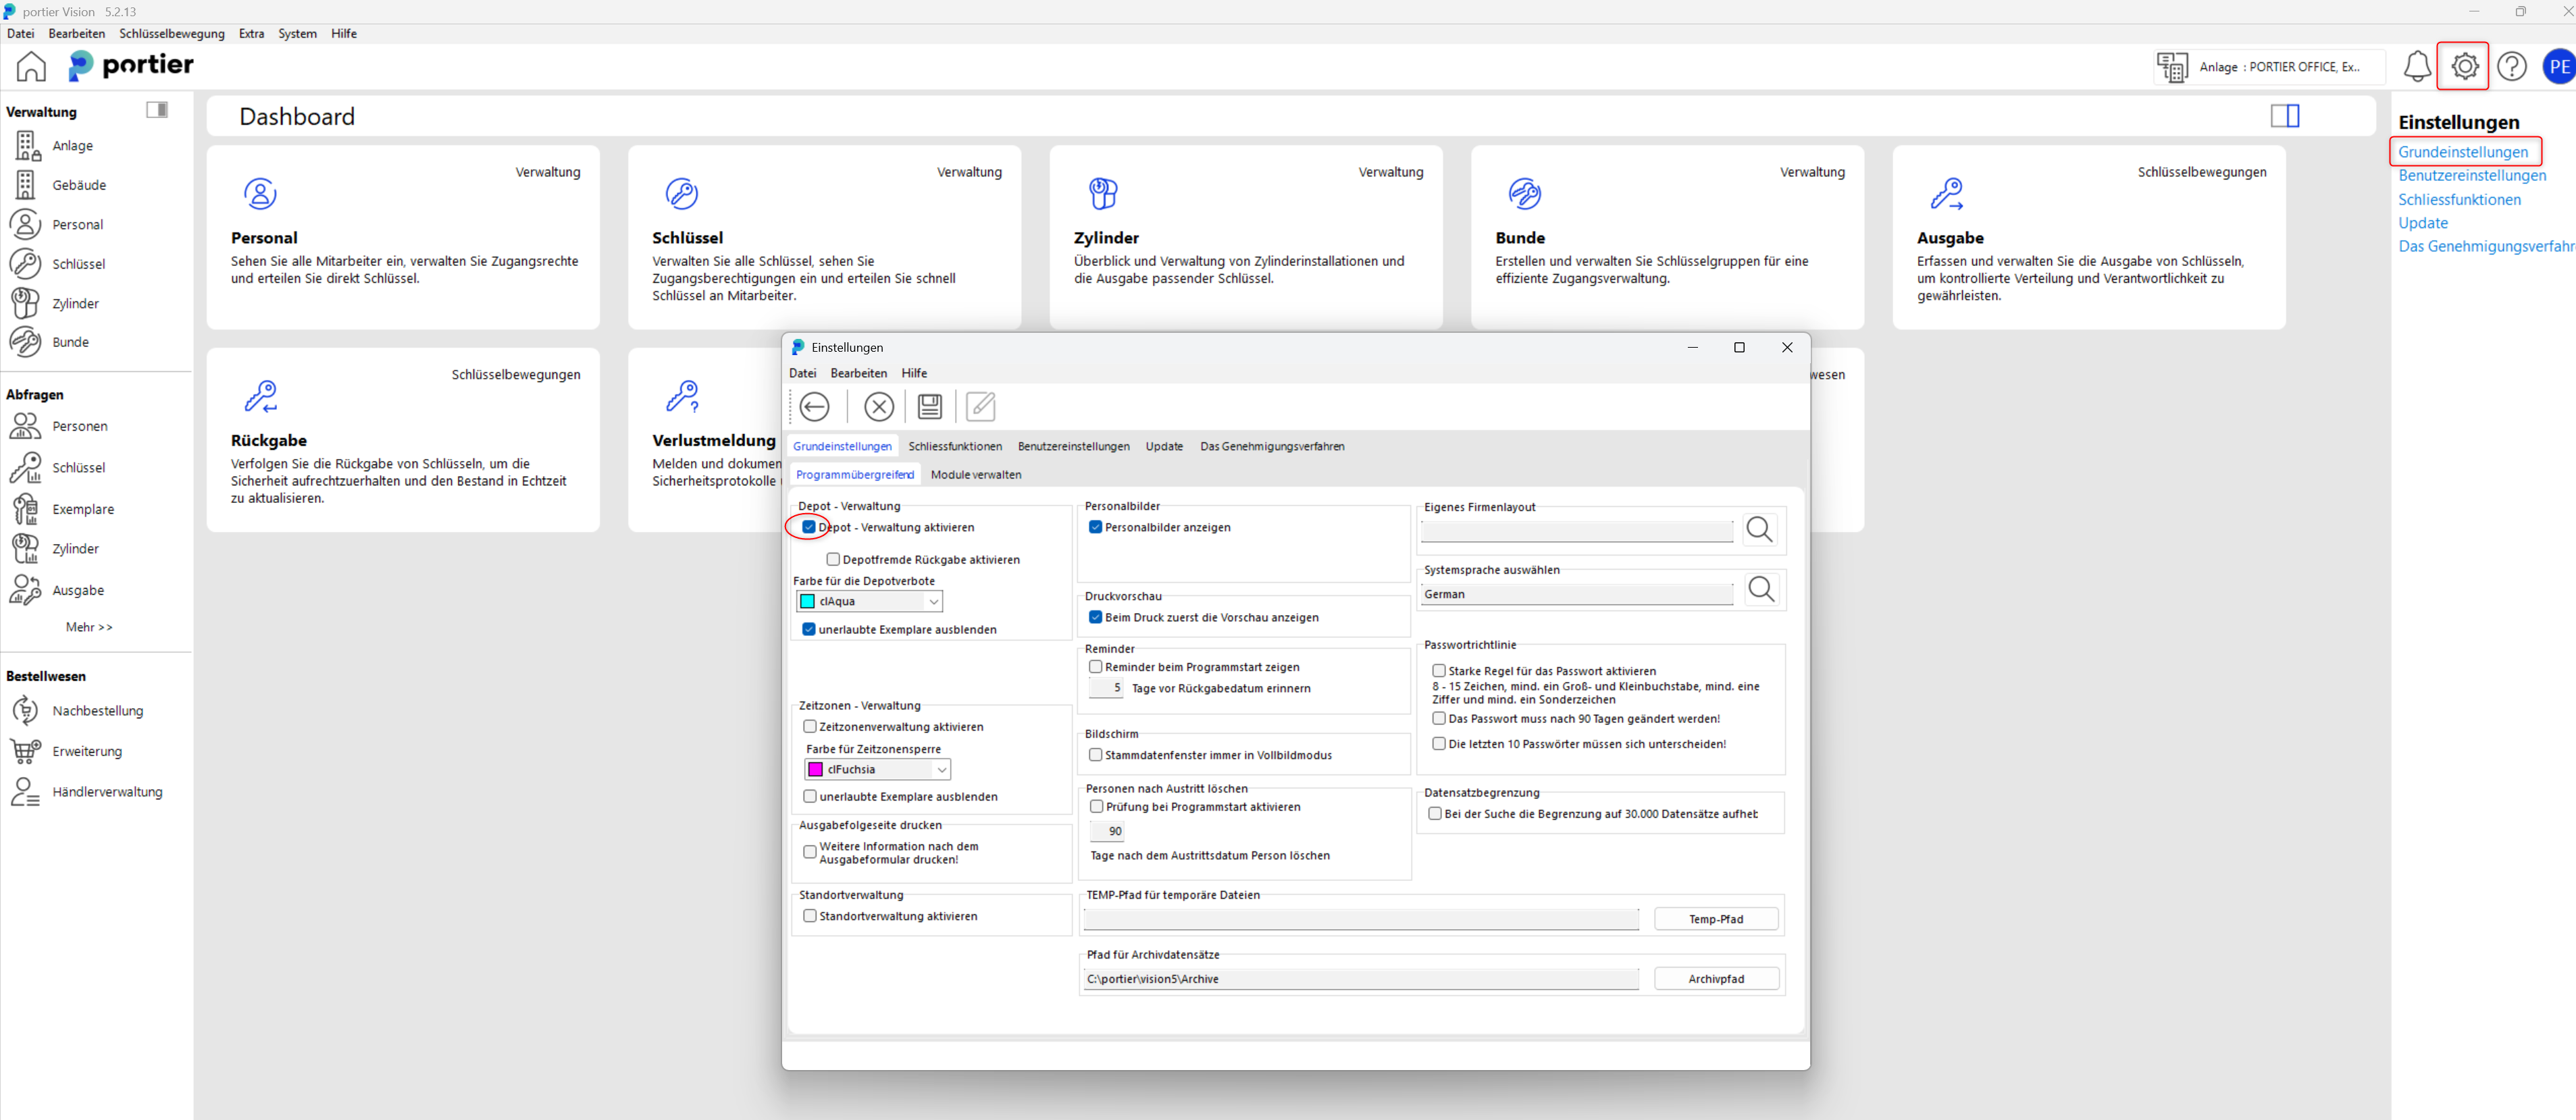The width and height of the screenshot is (2576, 1120).
Task: Open clAqua color dropdown
Action: [933, 601]
